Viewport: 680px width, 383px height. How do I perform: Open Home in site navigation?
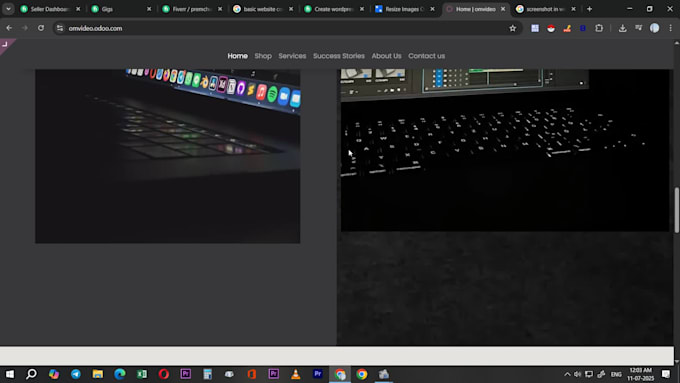coord(238,56)
